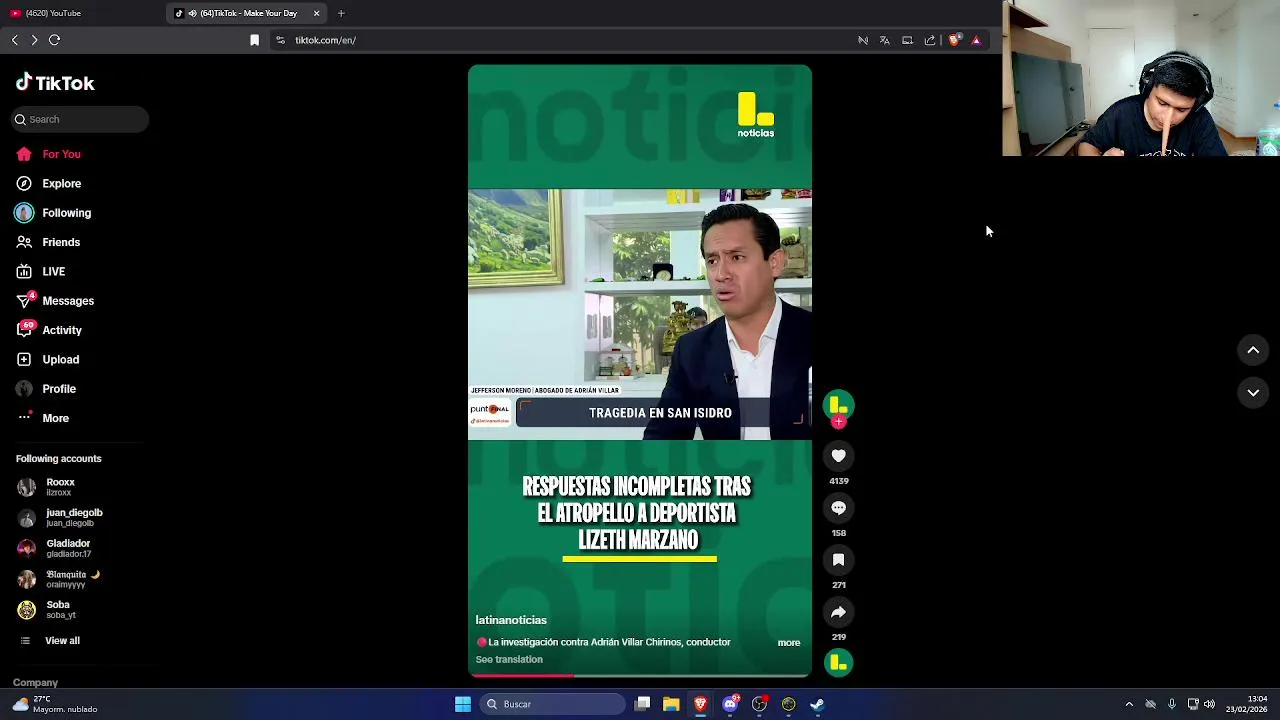Open Steam from the taskbar
The image size is (1280, 720).
(817, 704)
